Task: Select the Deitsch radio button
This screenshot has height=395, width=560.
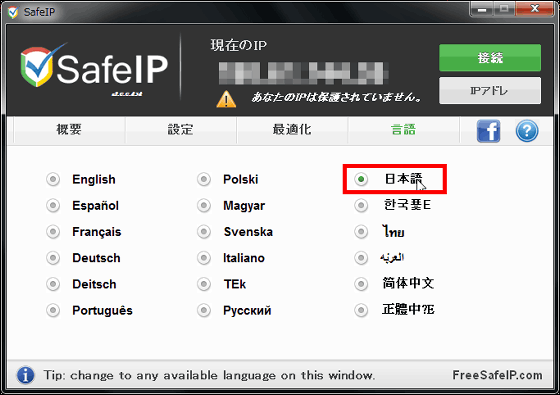Action: (53, 284)
